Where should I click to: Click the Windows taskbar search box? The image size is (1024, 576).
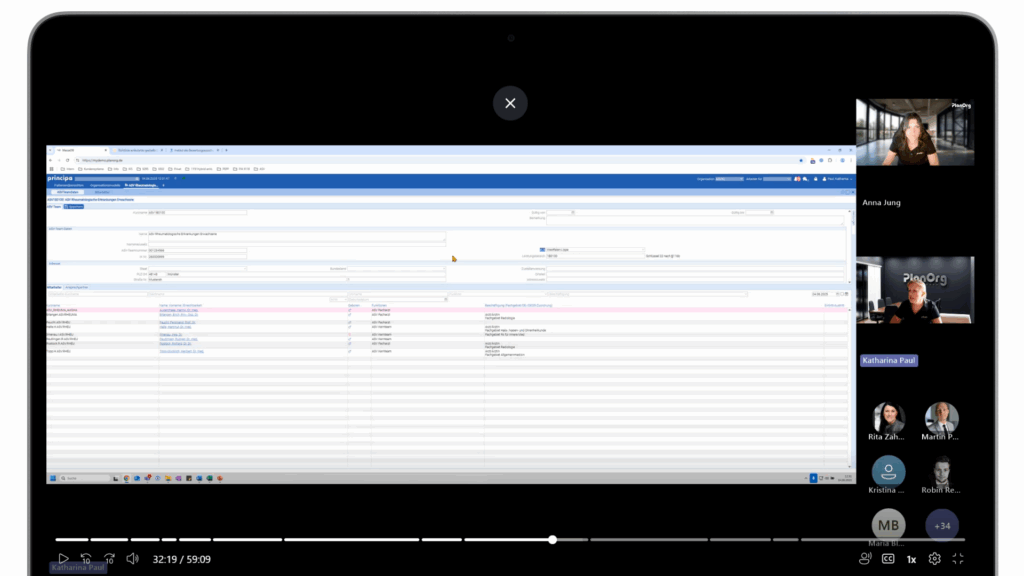(85, 478)
